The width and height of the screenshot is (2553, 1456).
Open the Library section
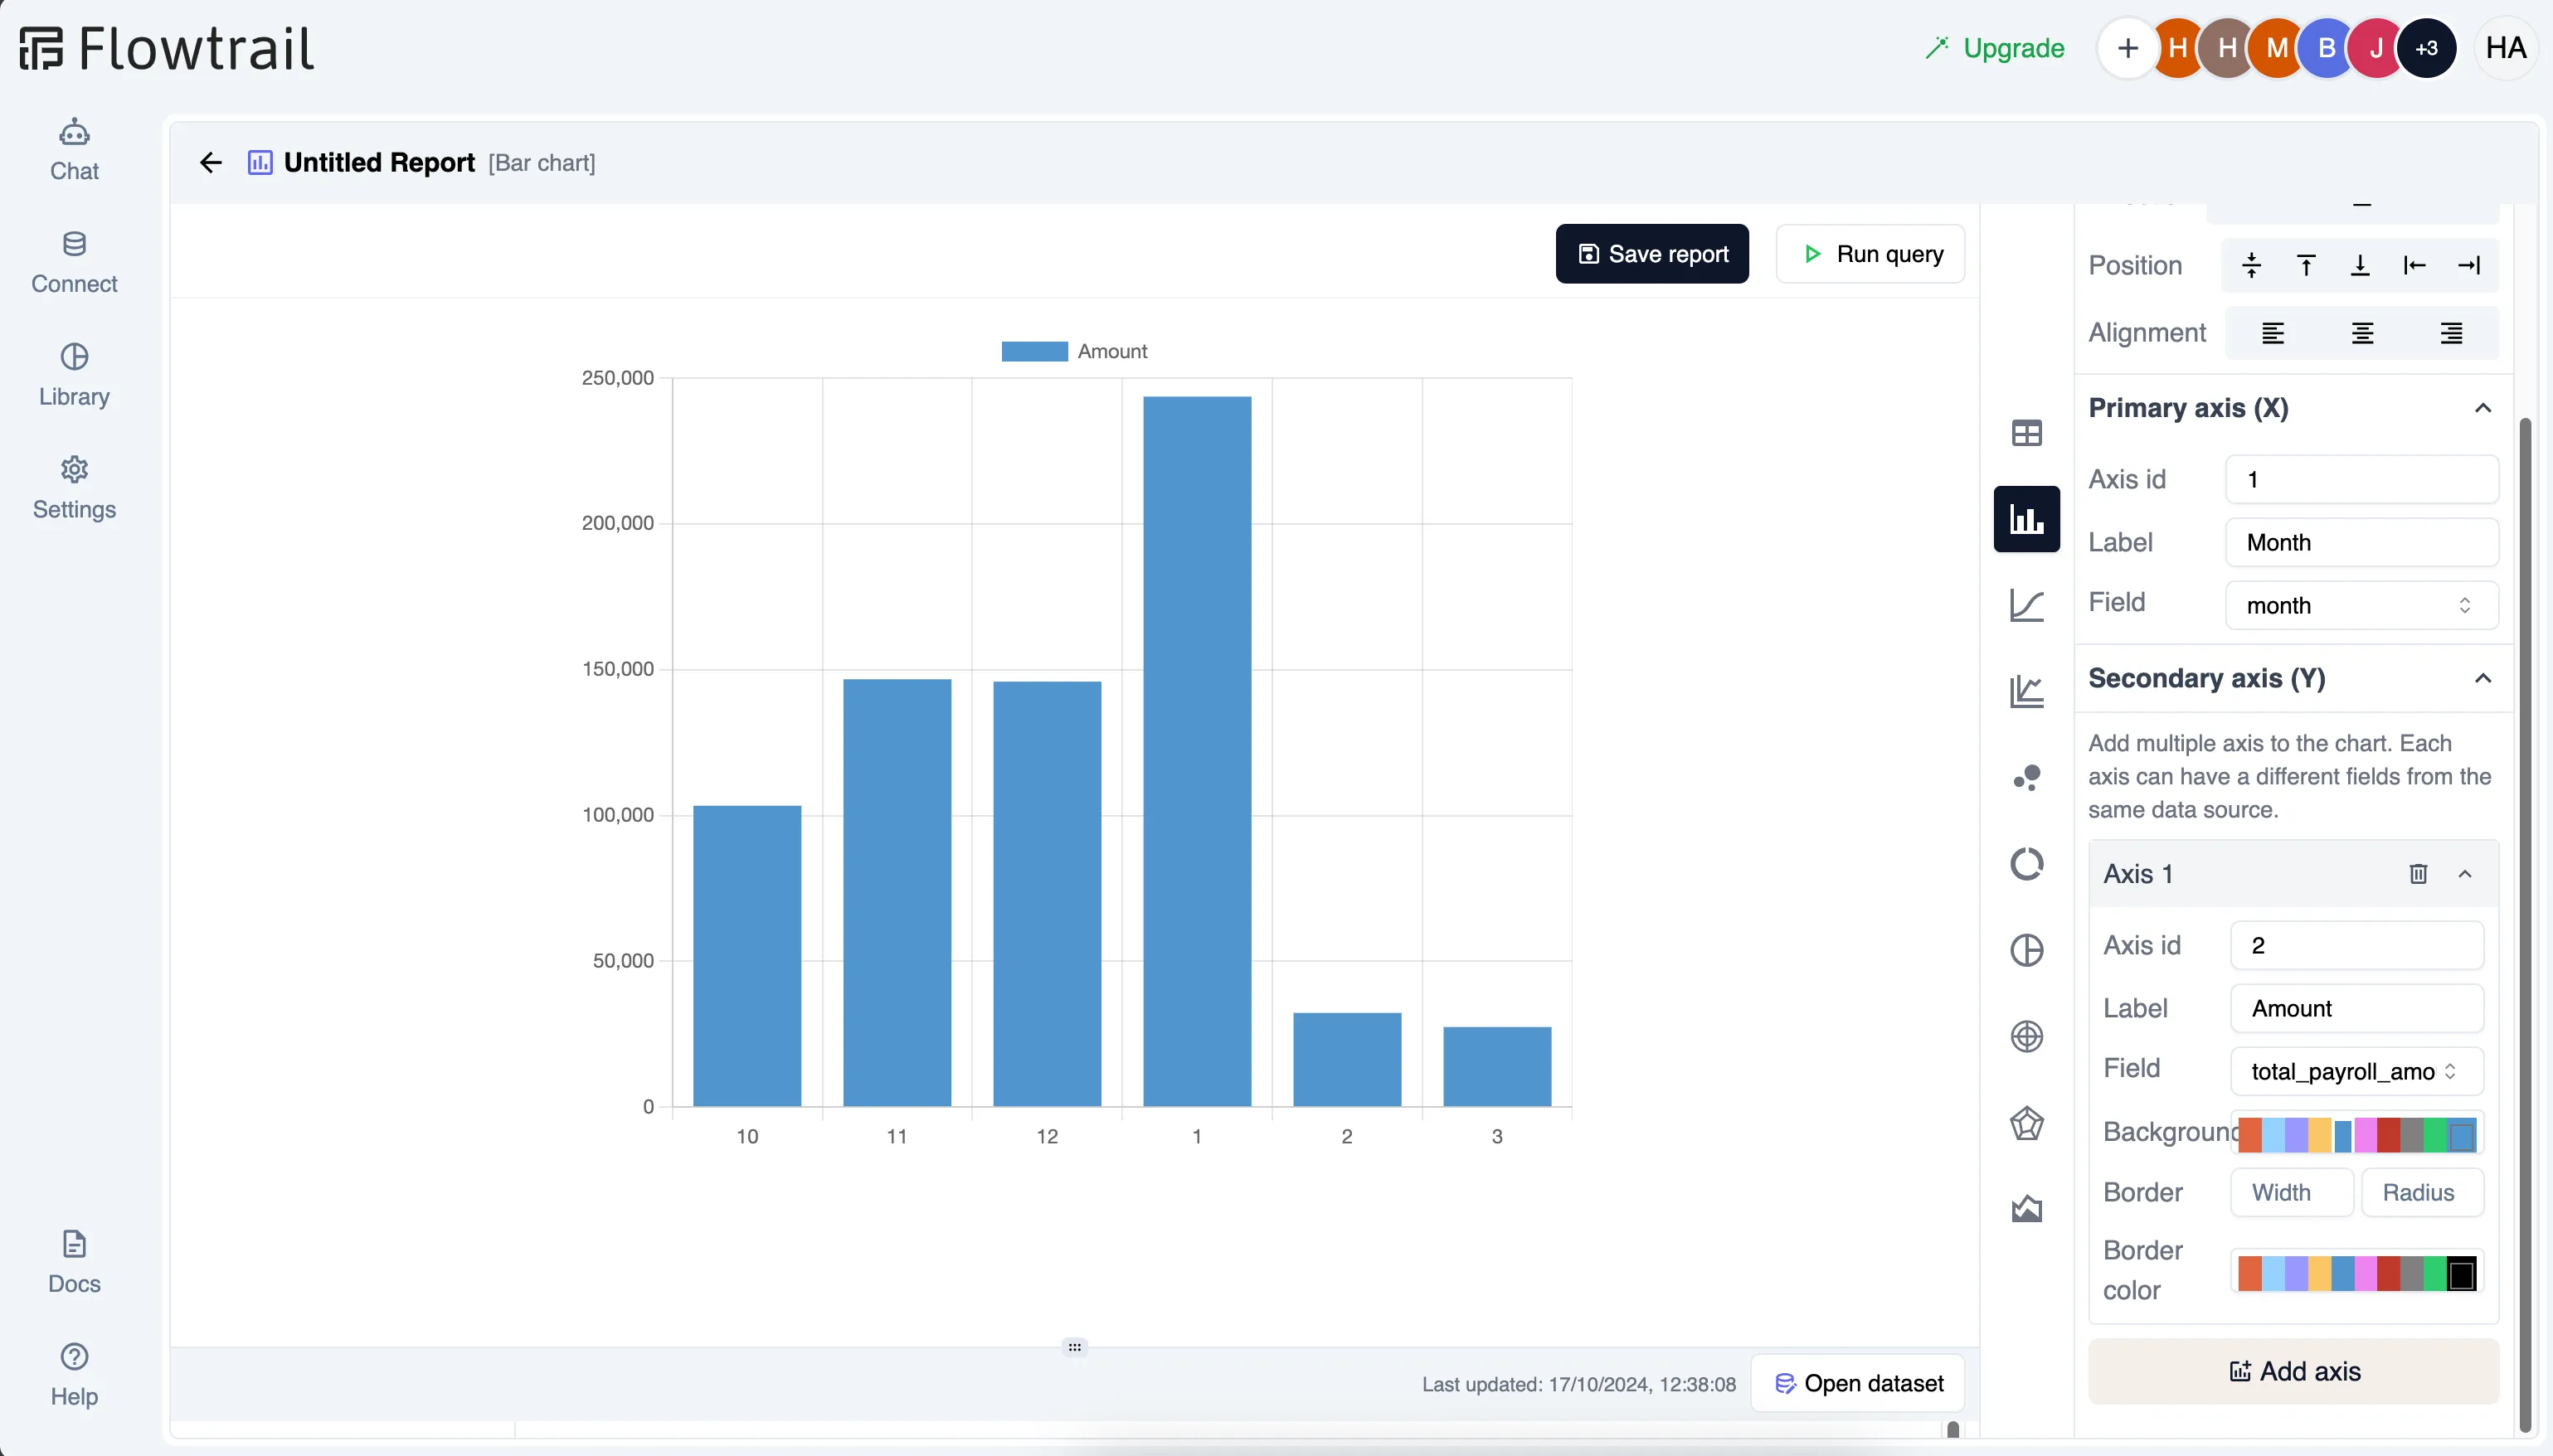[x=74, y=376]
